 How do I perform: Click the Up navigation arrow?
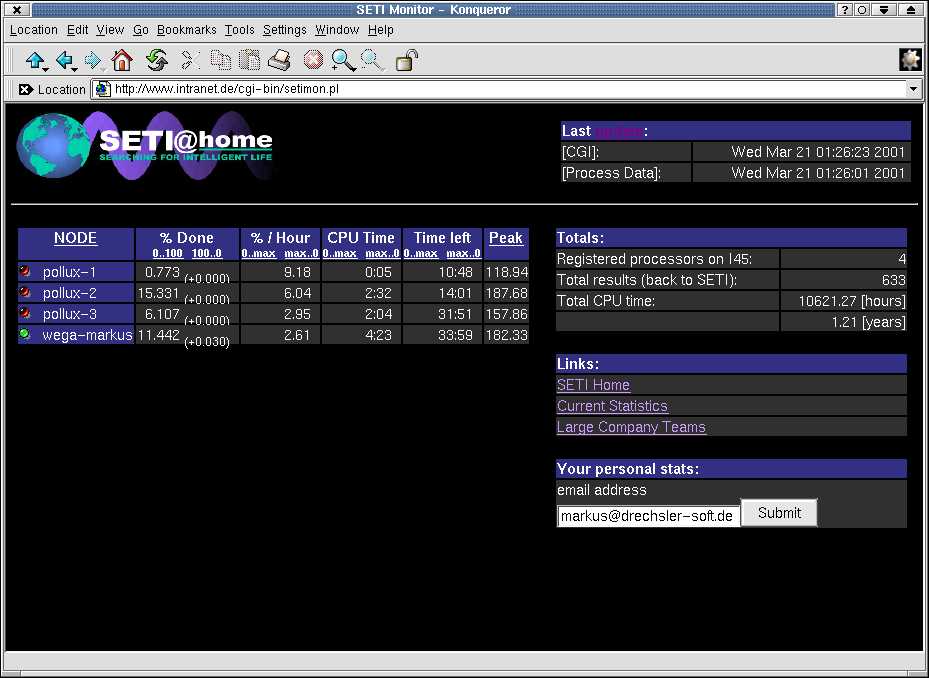click(x=36, y=60)
